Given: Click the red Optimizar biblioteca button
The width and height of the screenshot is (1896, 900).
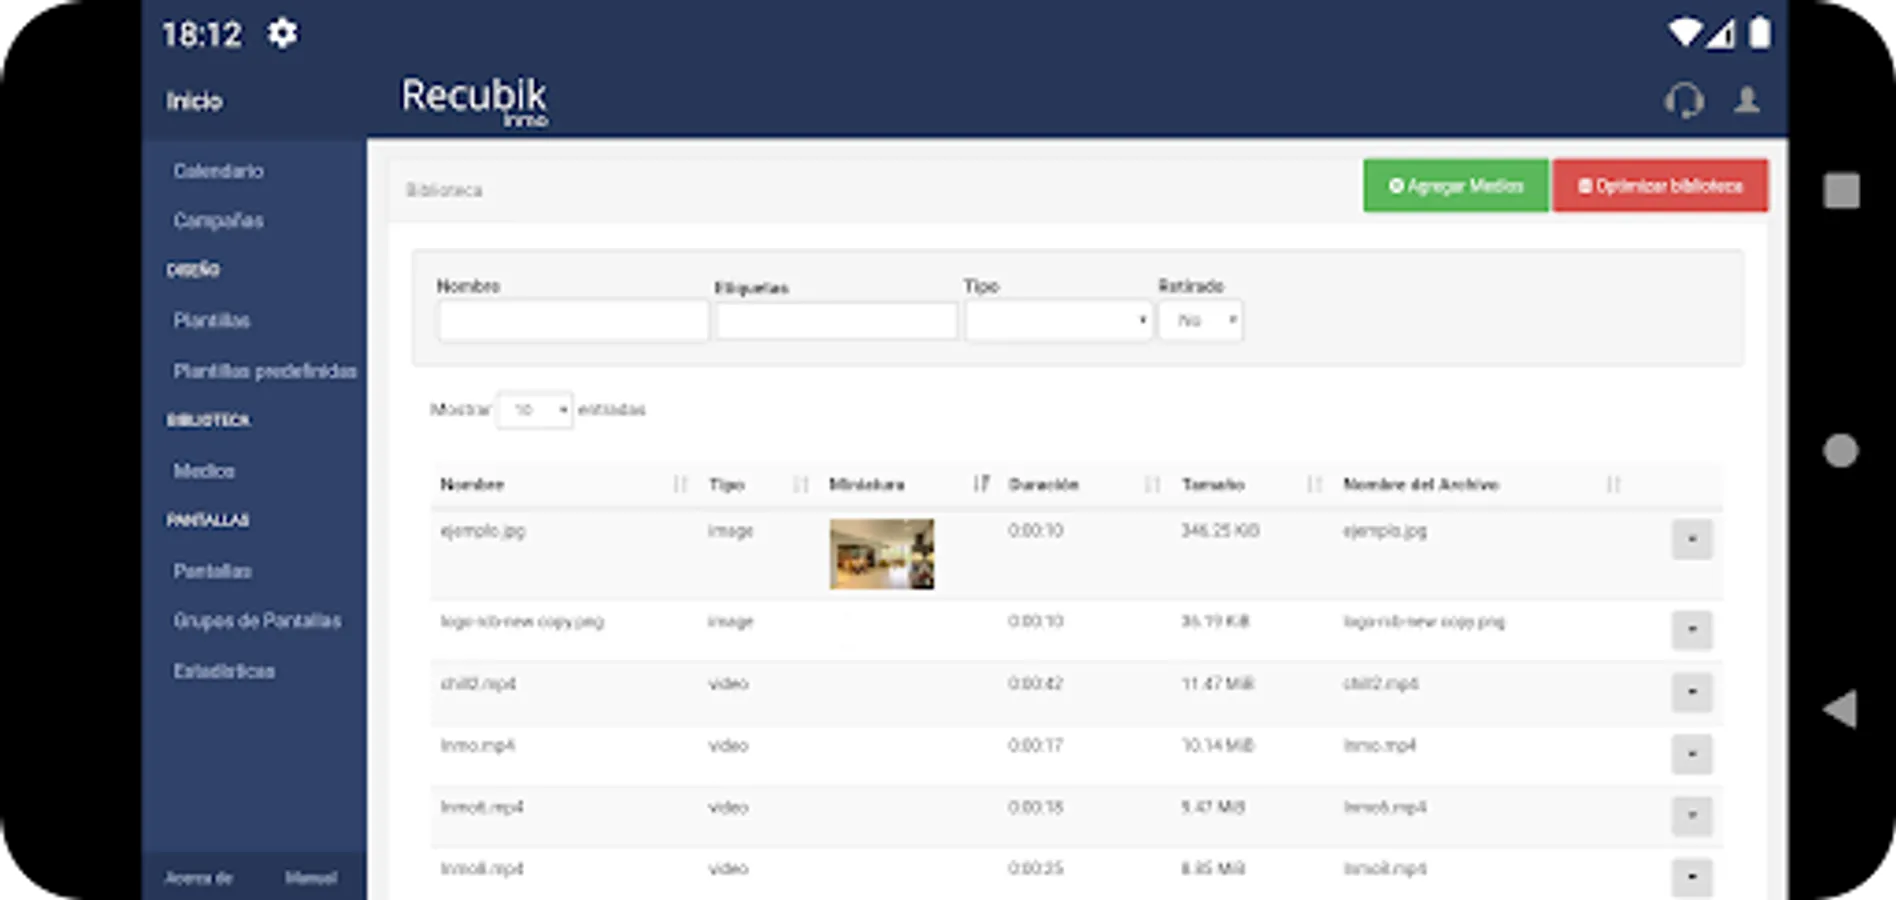Looking at the screenshot, I should 1660,186.
